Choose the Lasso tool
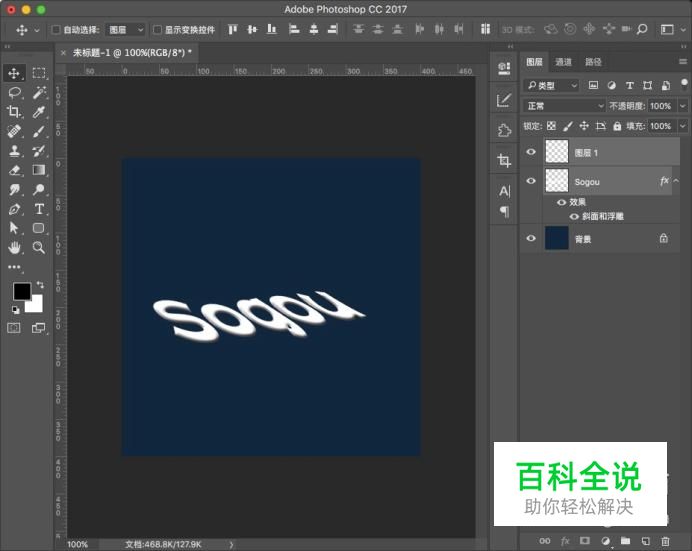692x551 pixels. [14, 93]
